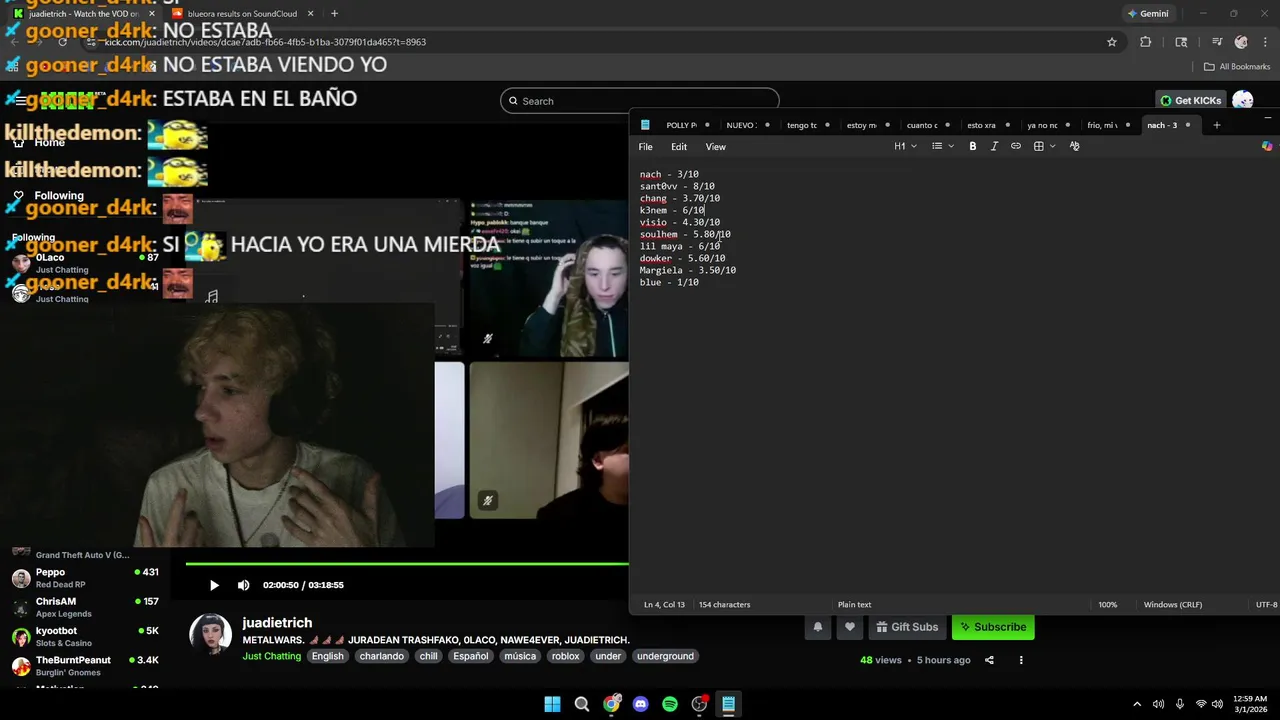Click the taskbar clock showing 12:59 AM

(x=1250, y=704)
